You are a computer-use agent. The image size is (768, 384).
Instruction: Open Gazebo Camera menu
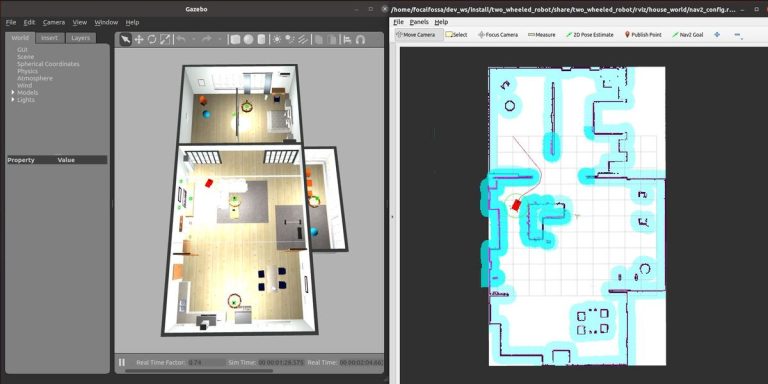tap(54, 22)
